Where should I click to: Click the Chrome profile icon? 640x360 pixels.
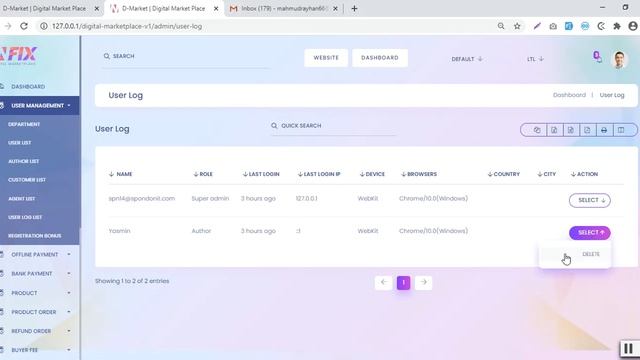tap(633, 26)
